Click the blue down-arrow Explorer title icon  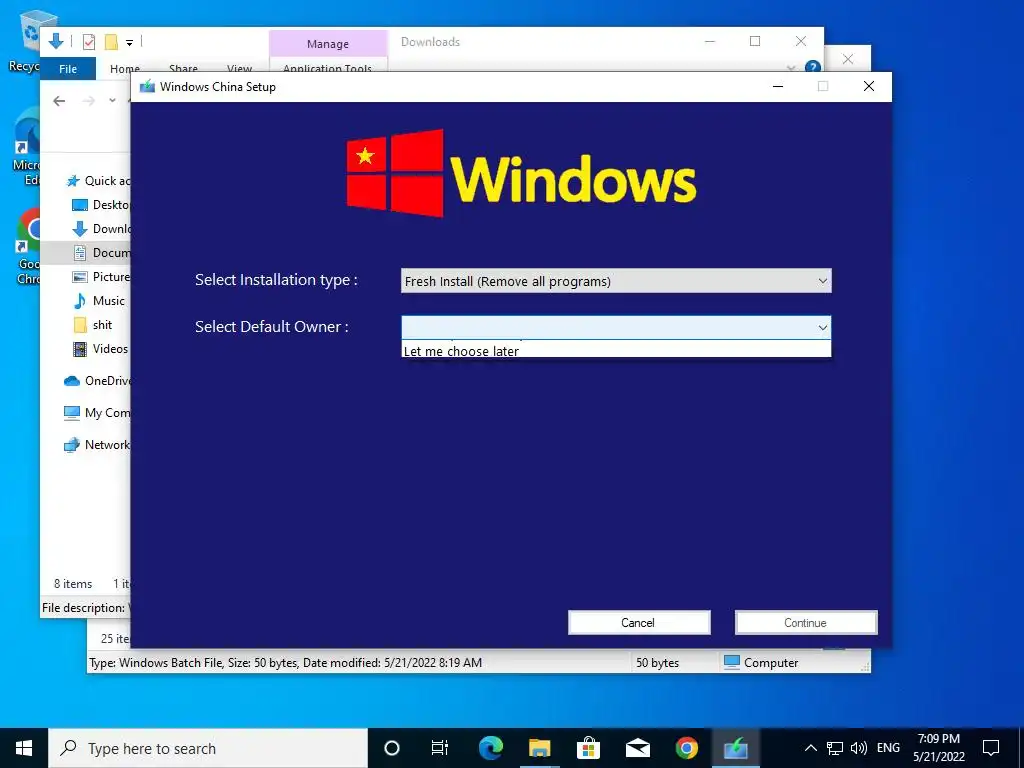[56, 41]
